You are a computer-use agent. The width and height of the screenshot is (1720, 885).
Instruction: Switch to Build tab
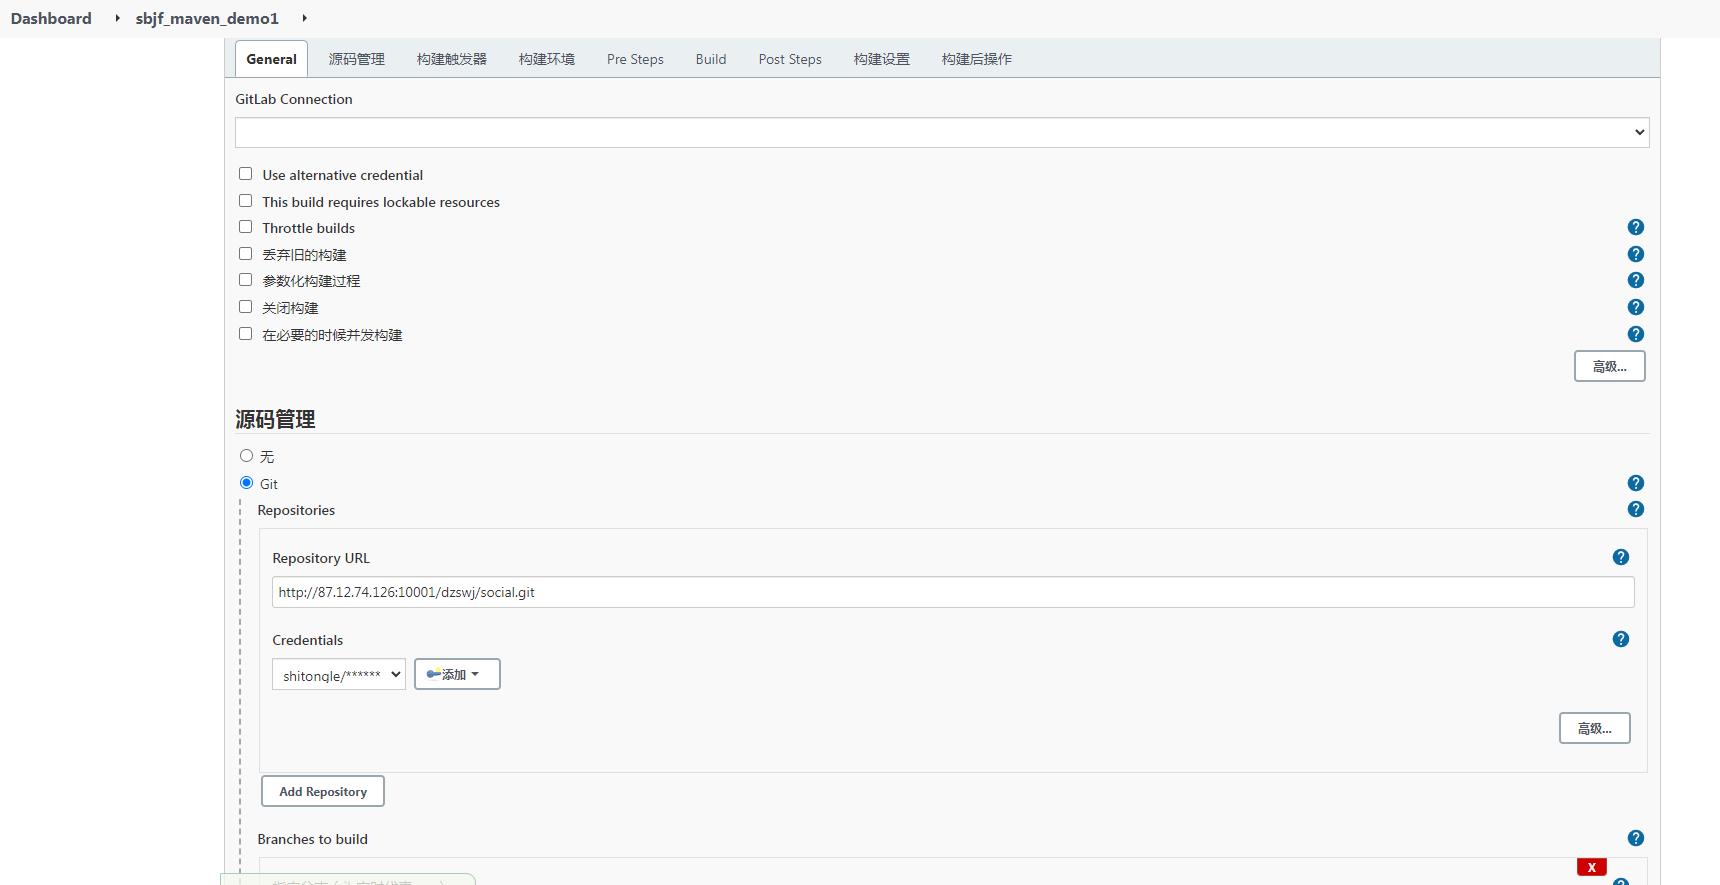tap(711, 59)
